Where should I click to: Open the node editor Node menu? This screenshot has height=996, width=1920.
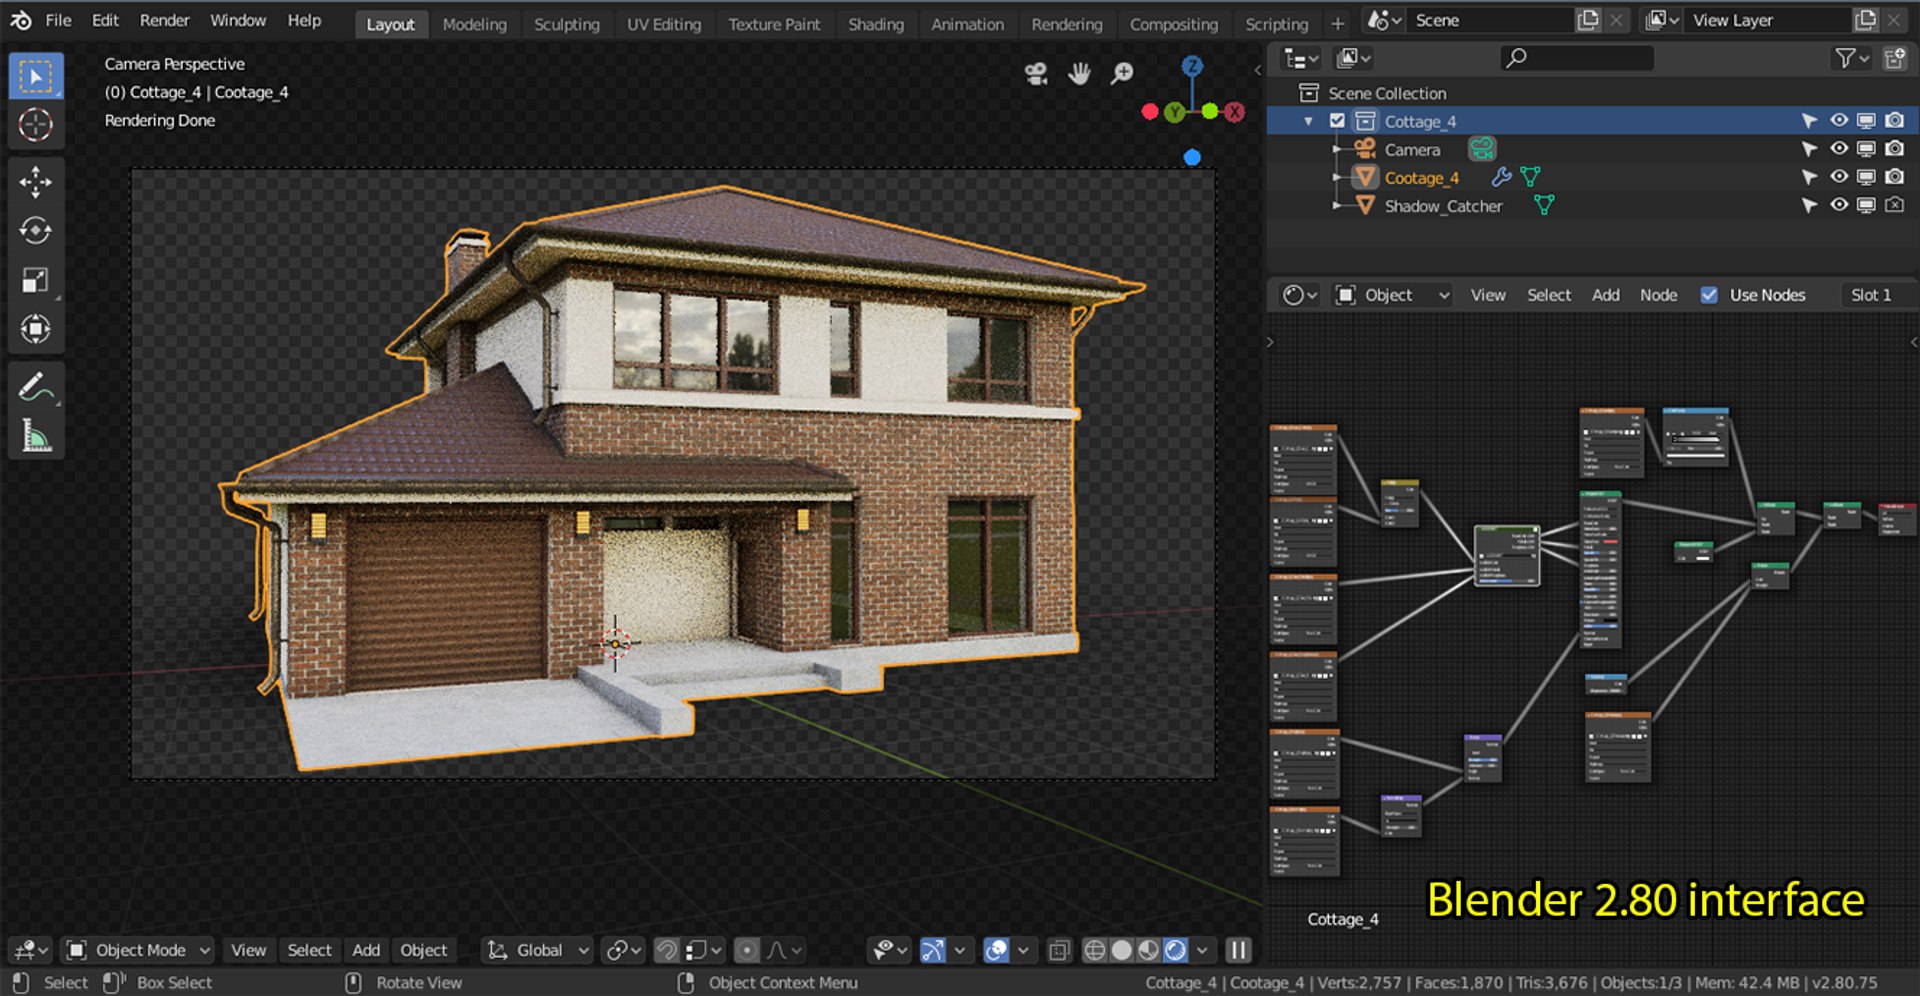point(1658,295)
